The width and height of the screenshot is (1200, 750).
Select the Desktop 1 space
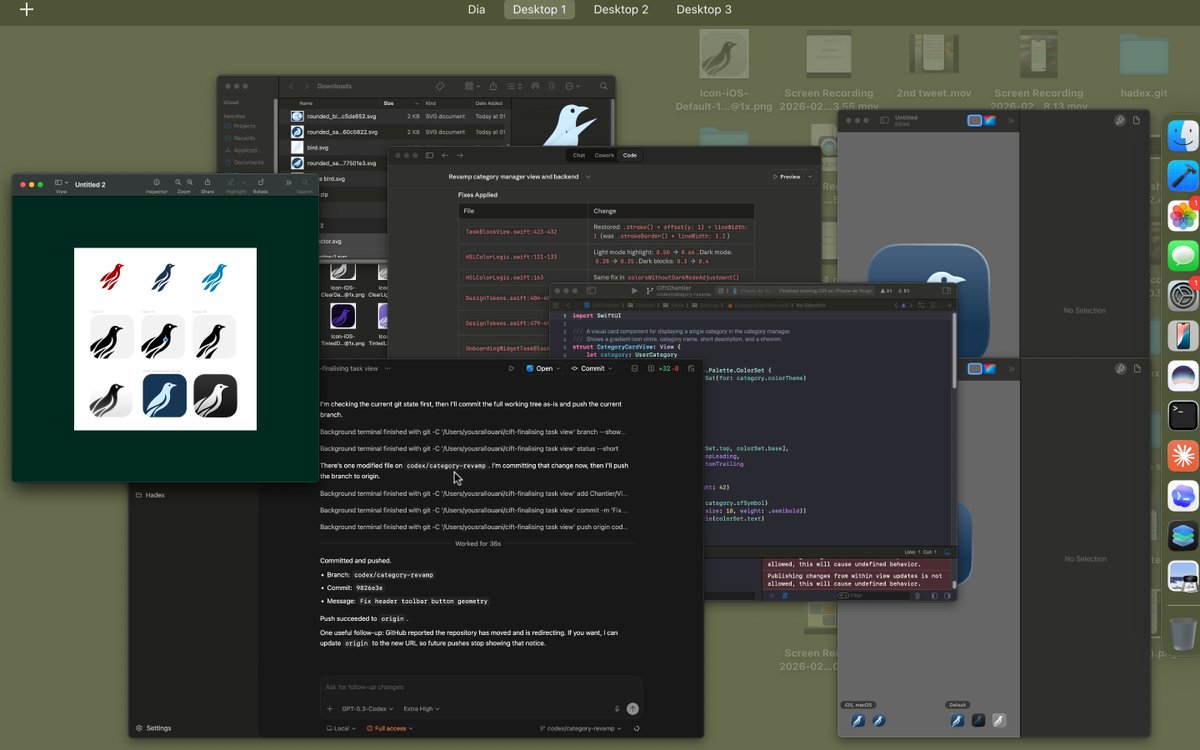pyautogui.click(x=539, y=10)
